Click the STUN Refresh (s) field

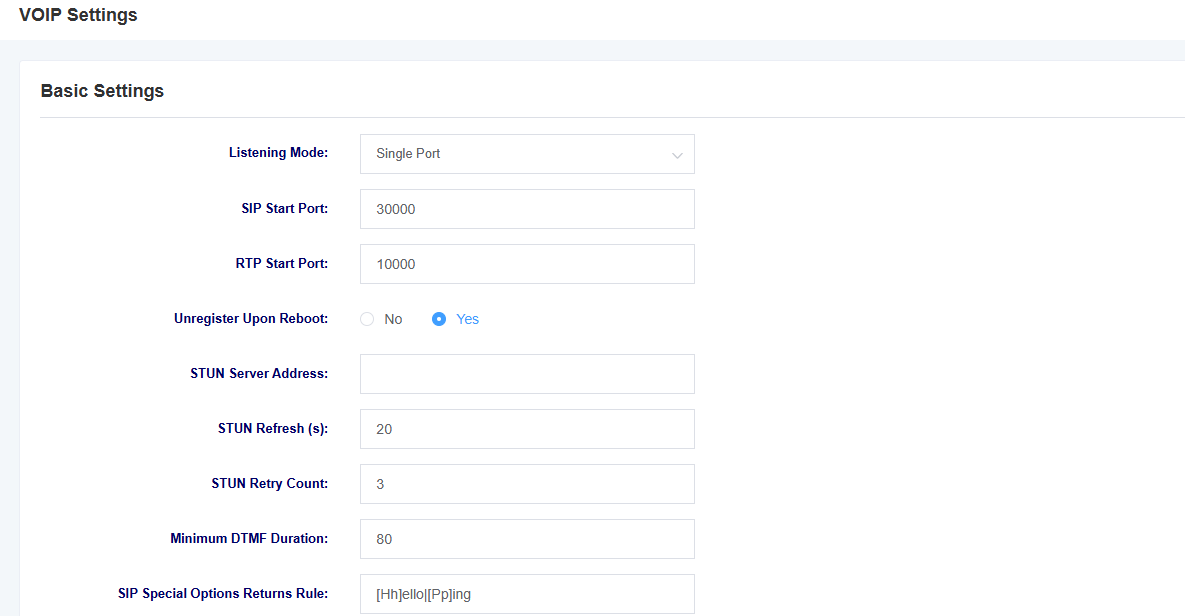tap(527, 429)
